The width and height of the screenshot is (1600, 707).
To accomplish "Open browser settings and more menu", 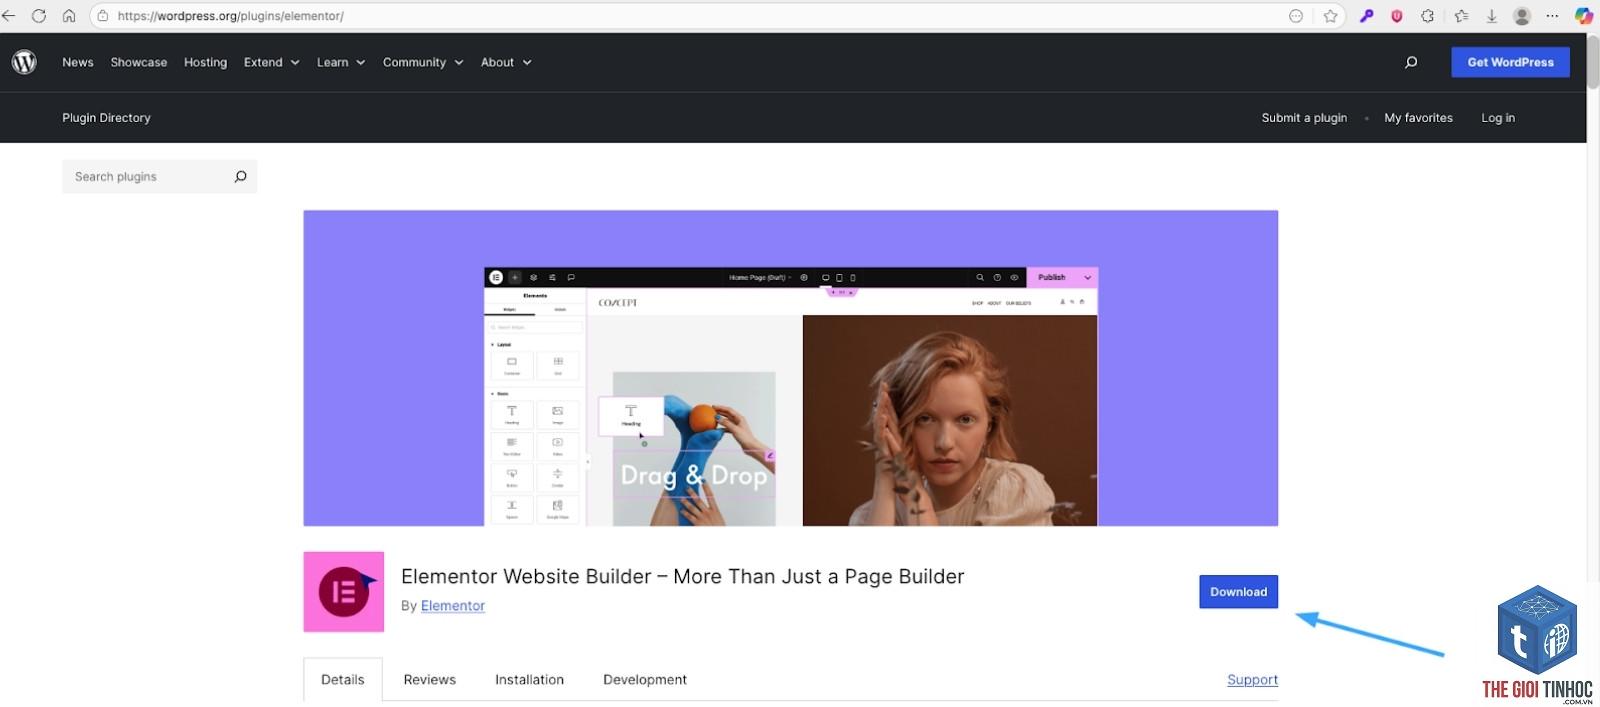I will coord(1552,16).
